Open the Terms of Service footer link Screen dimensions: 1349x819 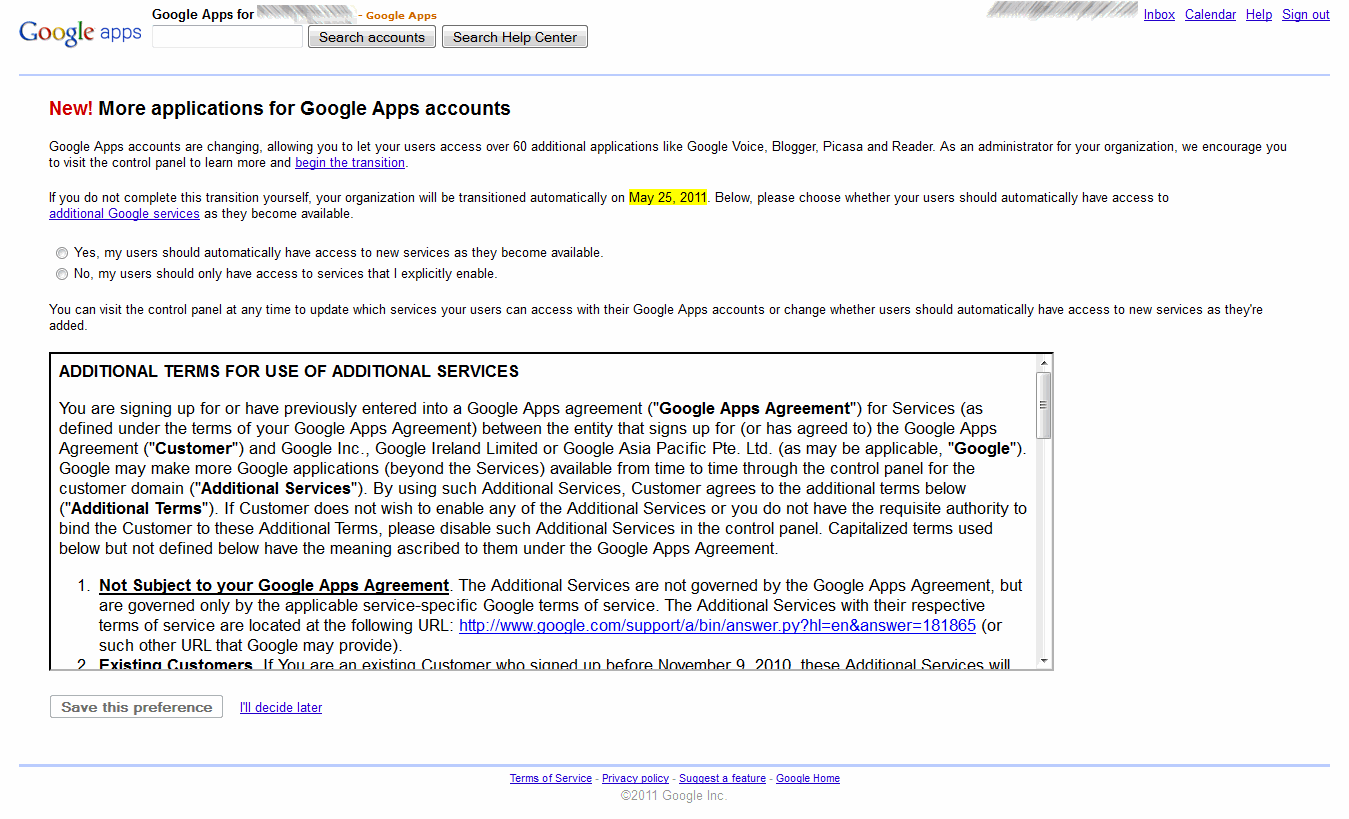[x=551, y=779]
